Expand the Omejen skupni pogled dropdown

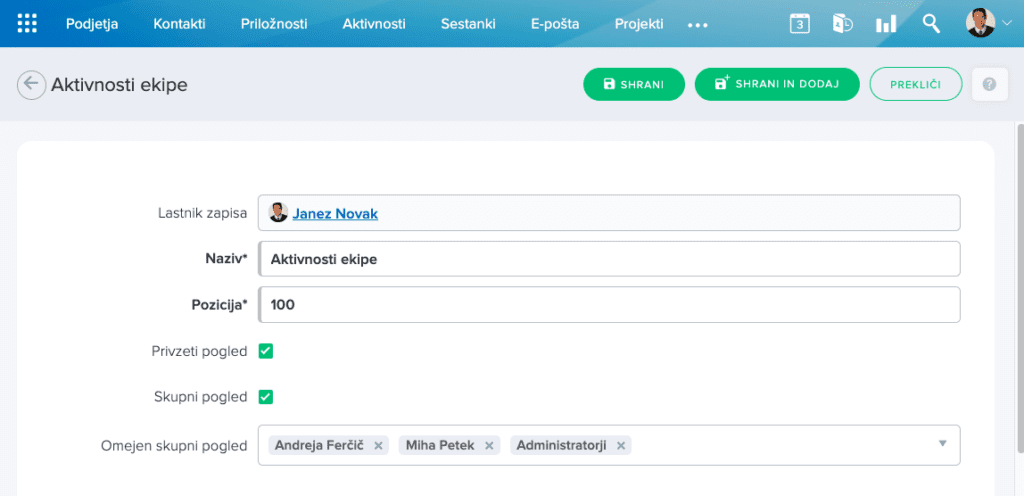pyautogui.click(x=942, y=444)
